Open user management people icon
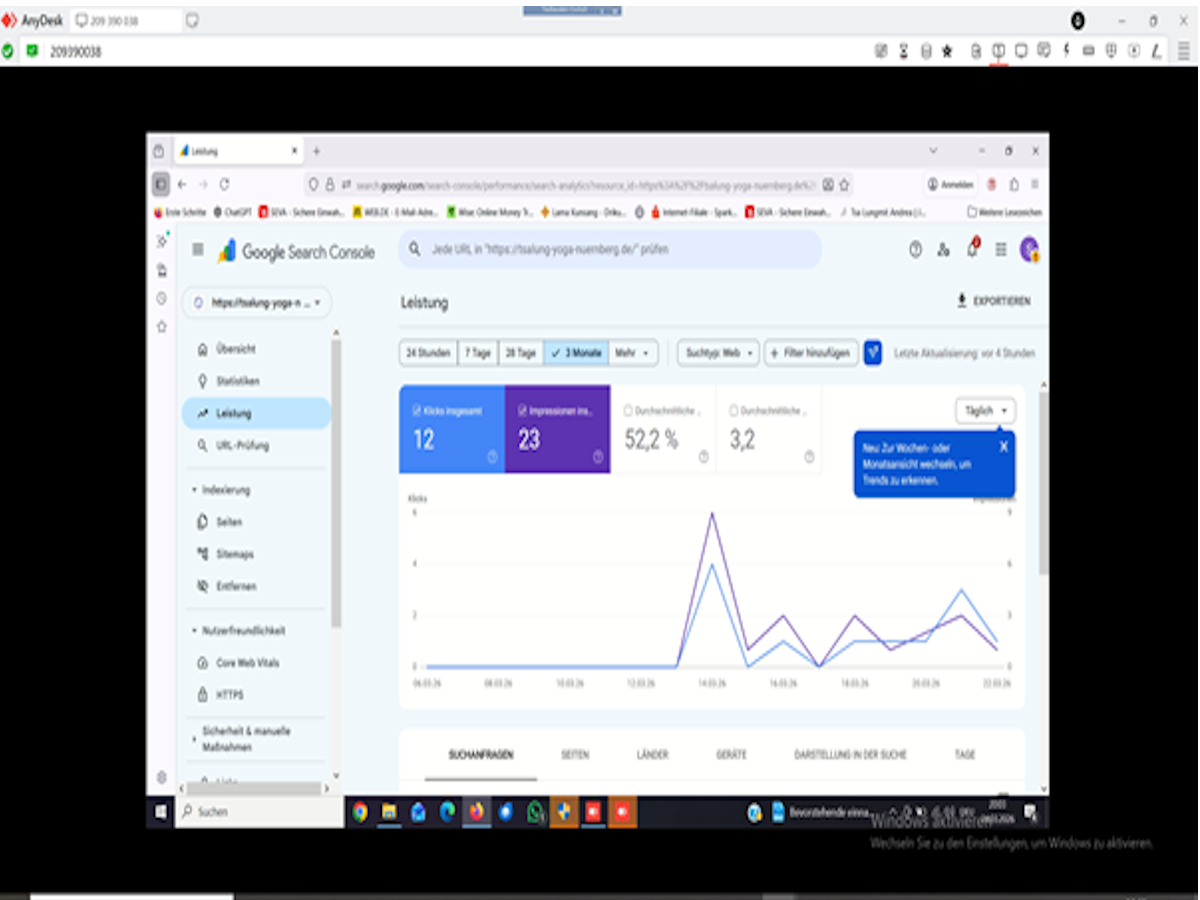This screenshot has width=1200, height=900. pyautogui.click(x=943, y=250)
